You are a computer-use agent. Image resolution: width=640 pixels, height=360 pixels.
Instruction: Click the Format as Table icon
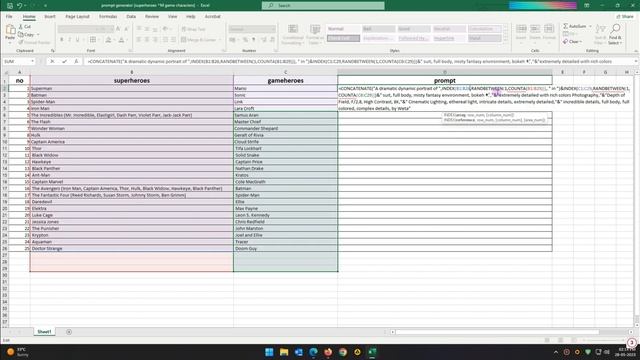(315, 29)
